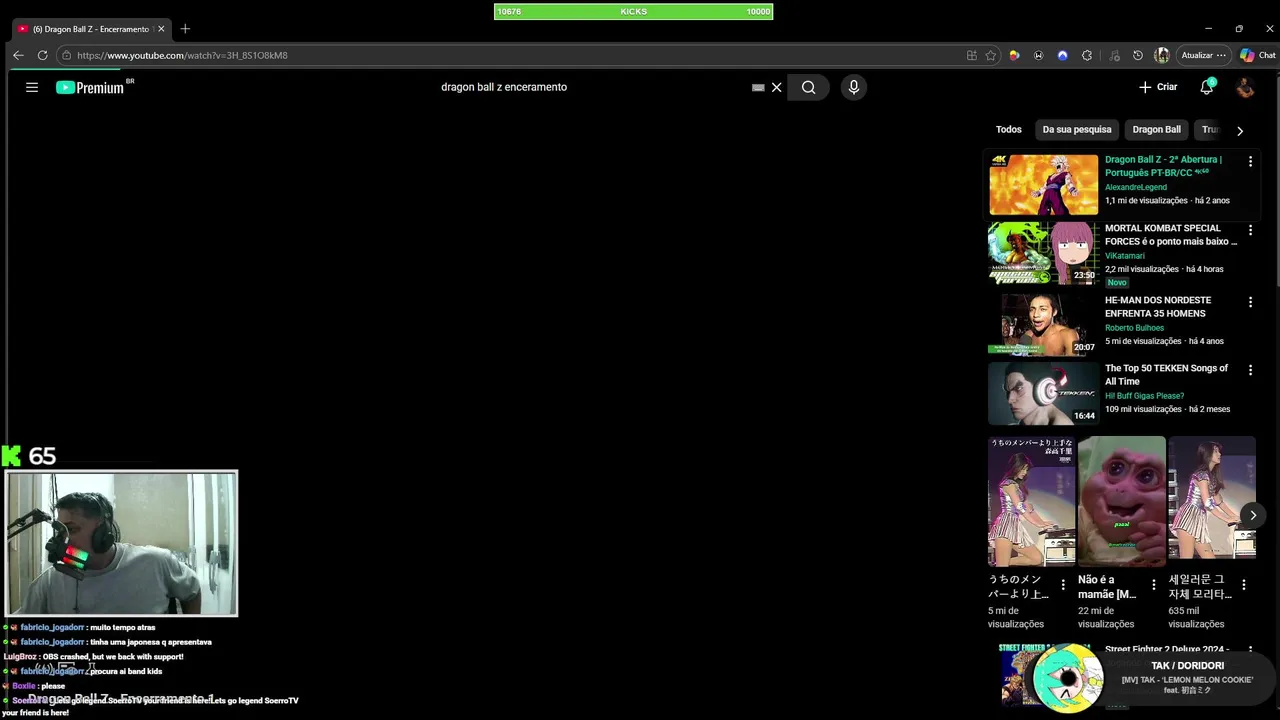Open the うちのメンバー Short thumbnail
Viewport: 1280px width, 720px height.
(x=1031, y=501)
